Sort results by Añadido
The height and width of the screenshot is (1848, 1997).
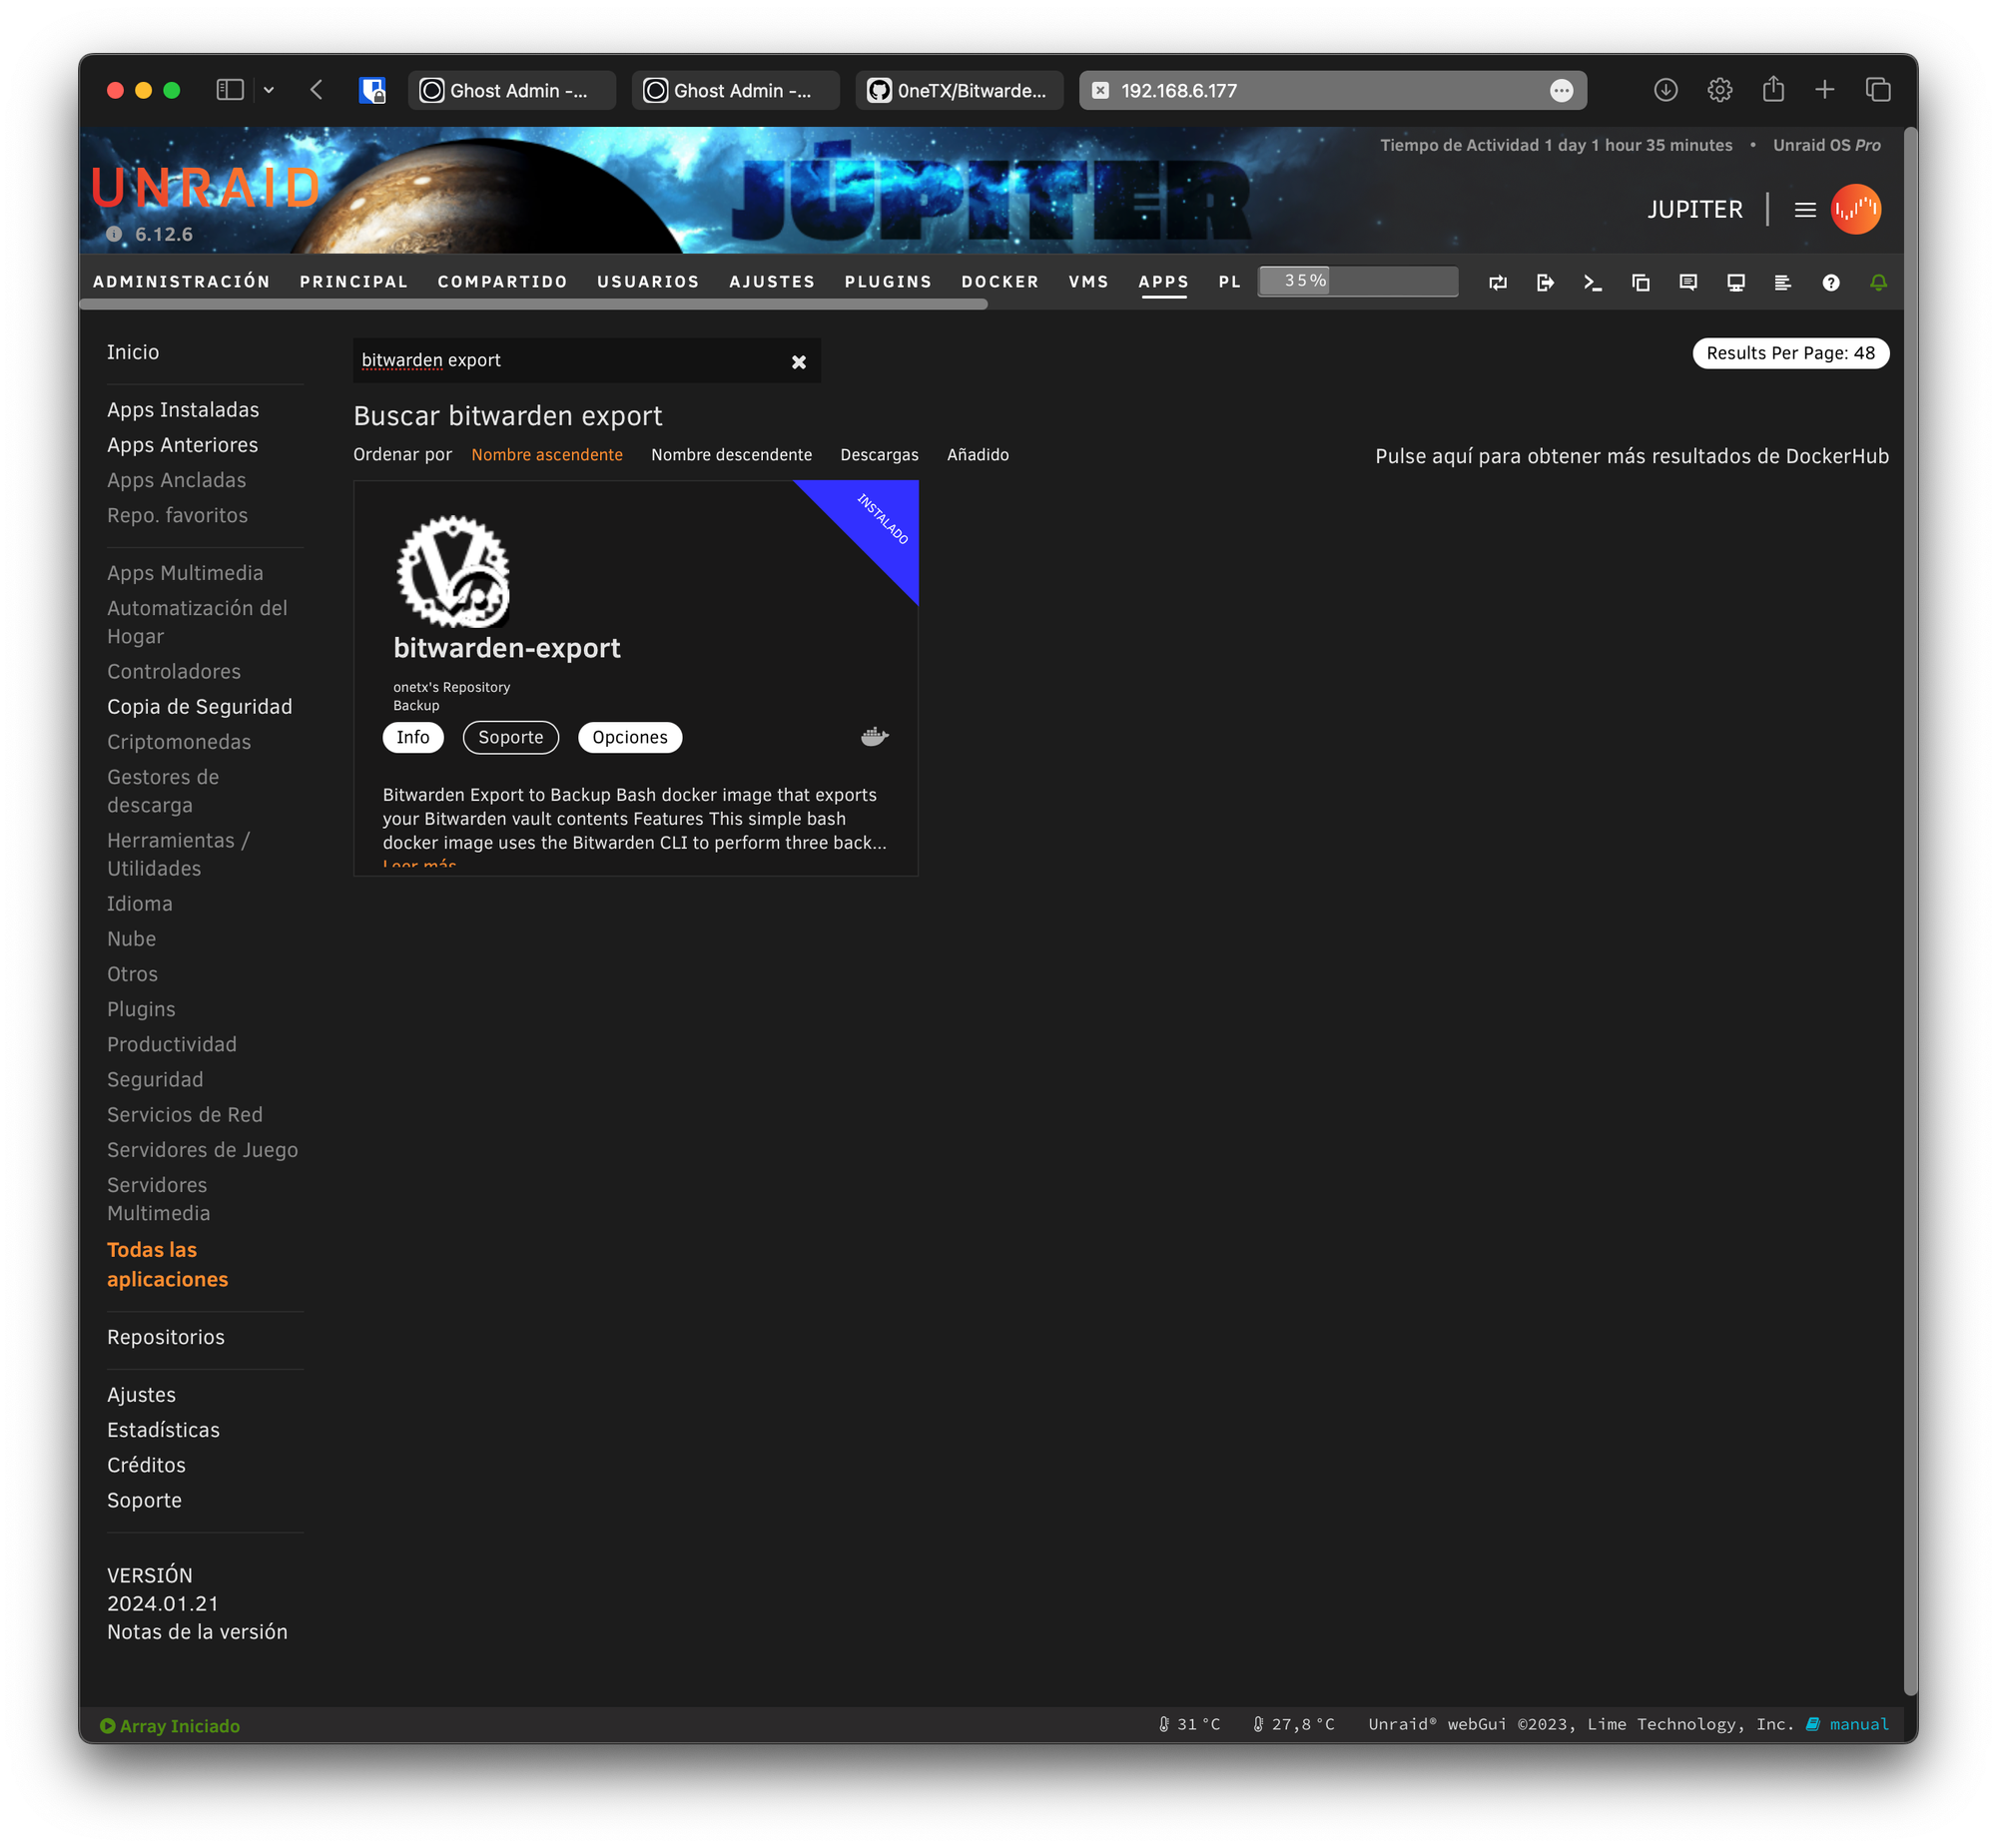tap(977, 454)
